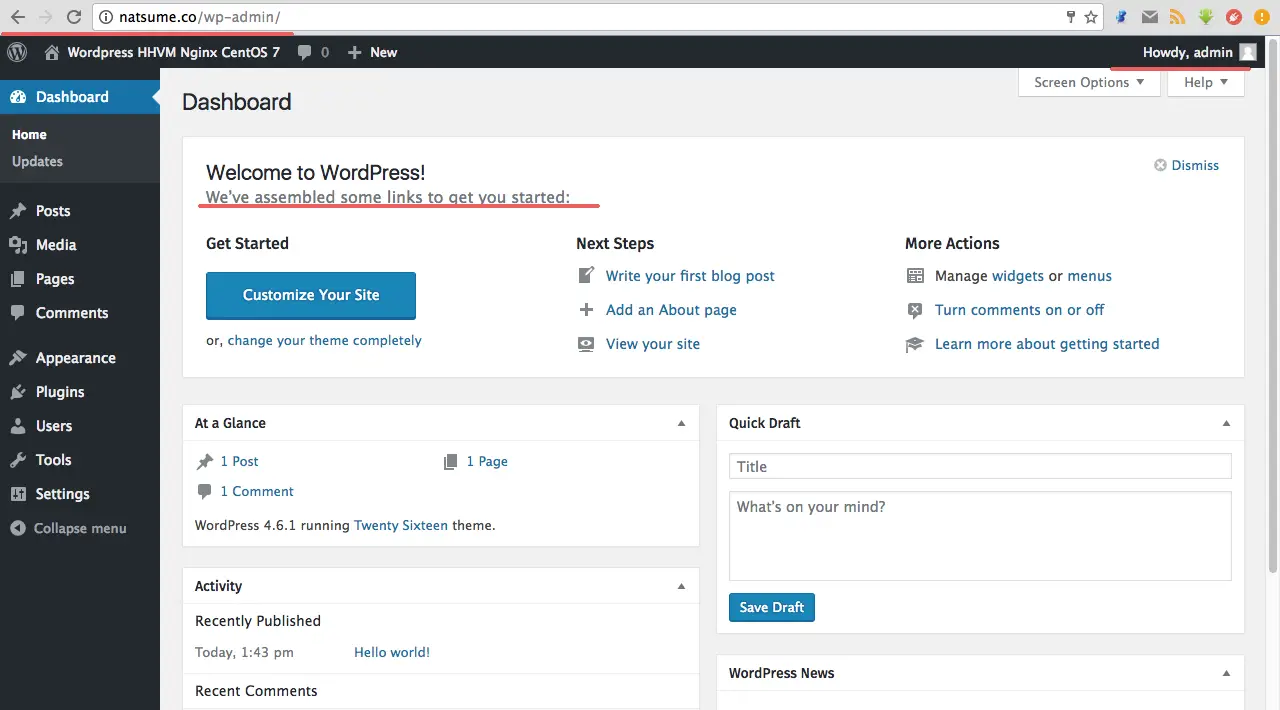Click the menus link in More Actions
Image resolution: width=1280 pixels, height=710 pixels.
[x=1090, y=276]
